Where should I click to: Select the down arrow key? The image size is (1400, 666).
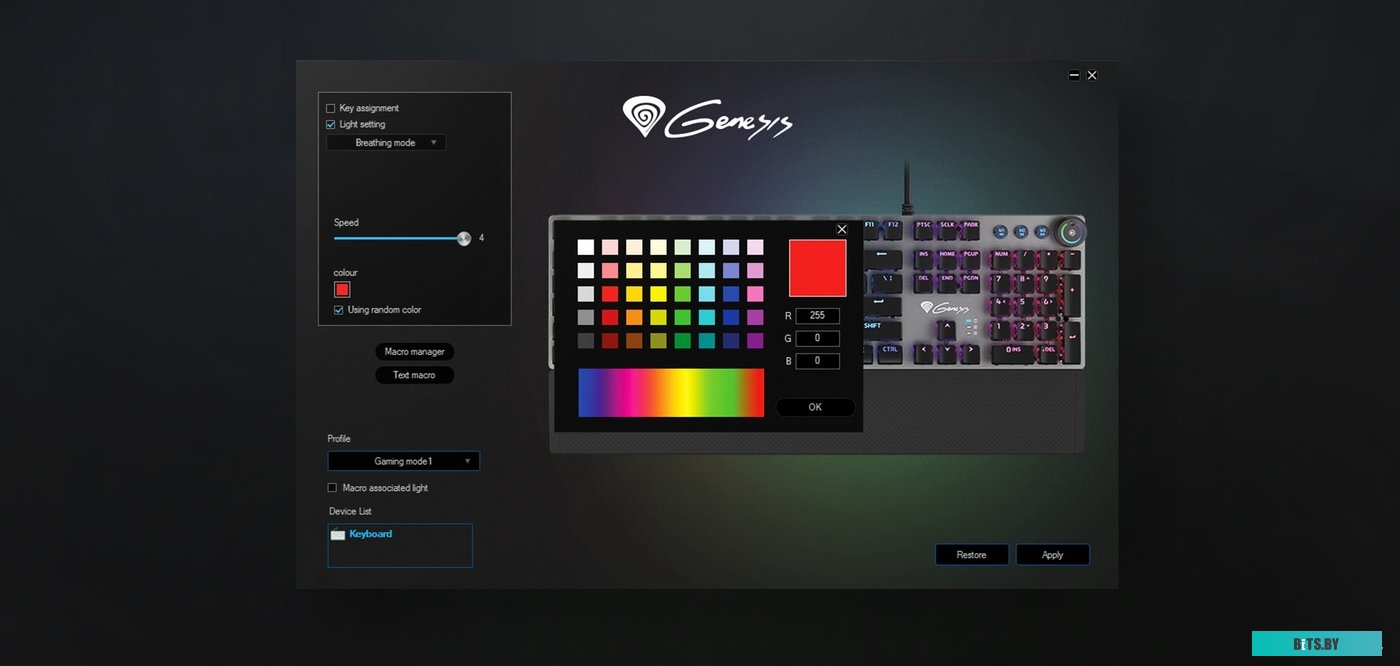click(947, 352)
